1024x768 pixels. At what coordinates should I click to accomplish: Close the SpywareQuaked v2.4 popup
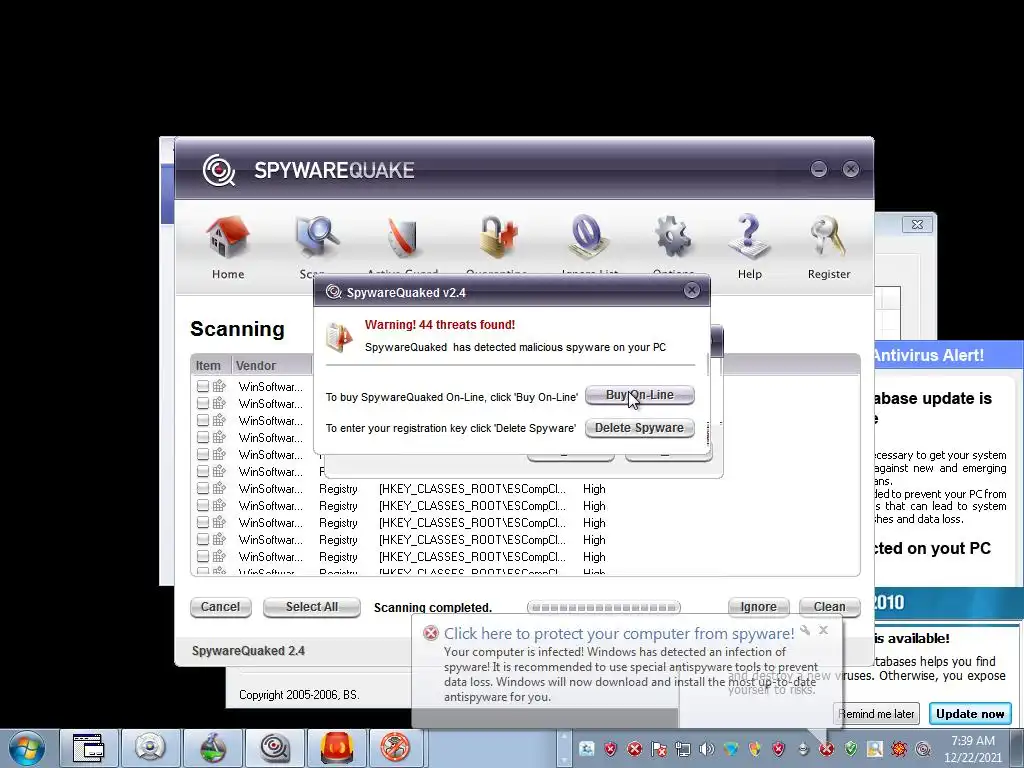(x=692, y=291)
